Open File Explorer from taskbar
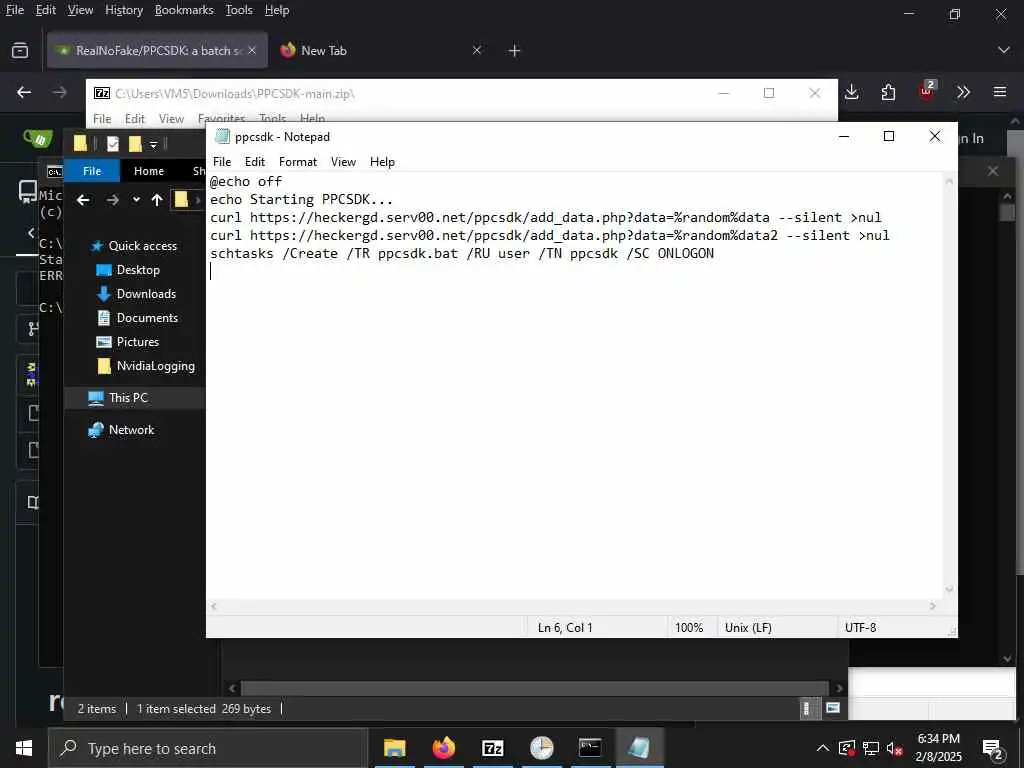 394,748
